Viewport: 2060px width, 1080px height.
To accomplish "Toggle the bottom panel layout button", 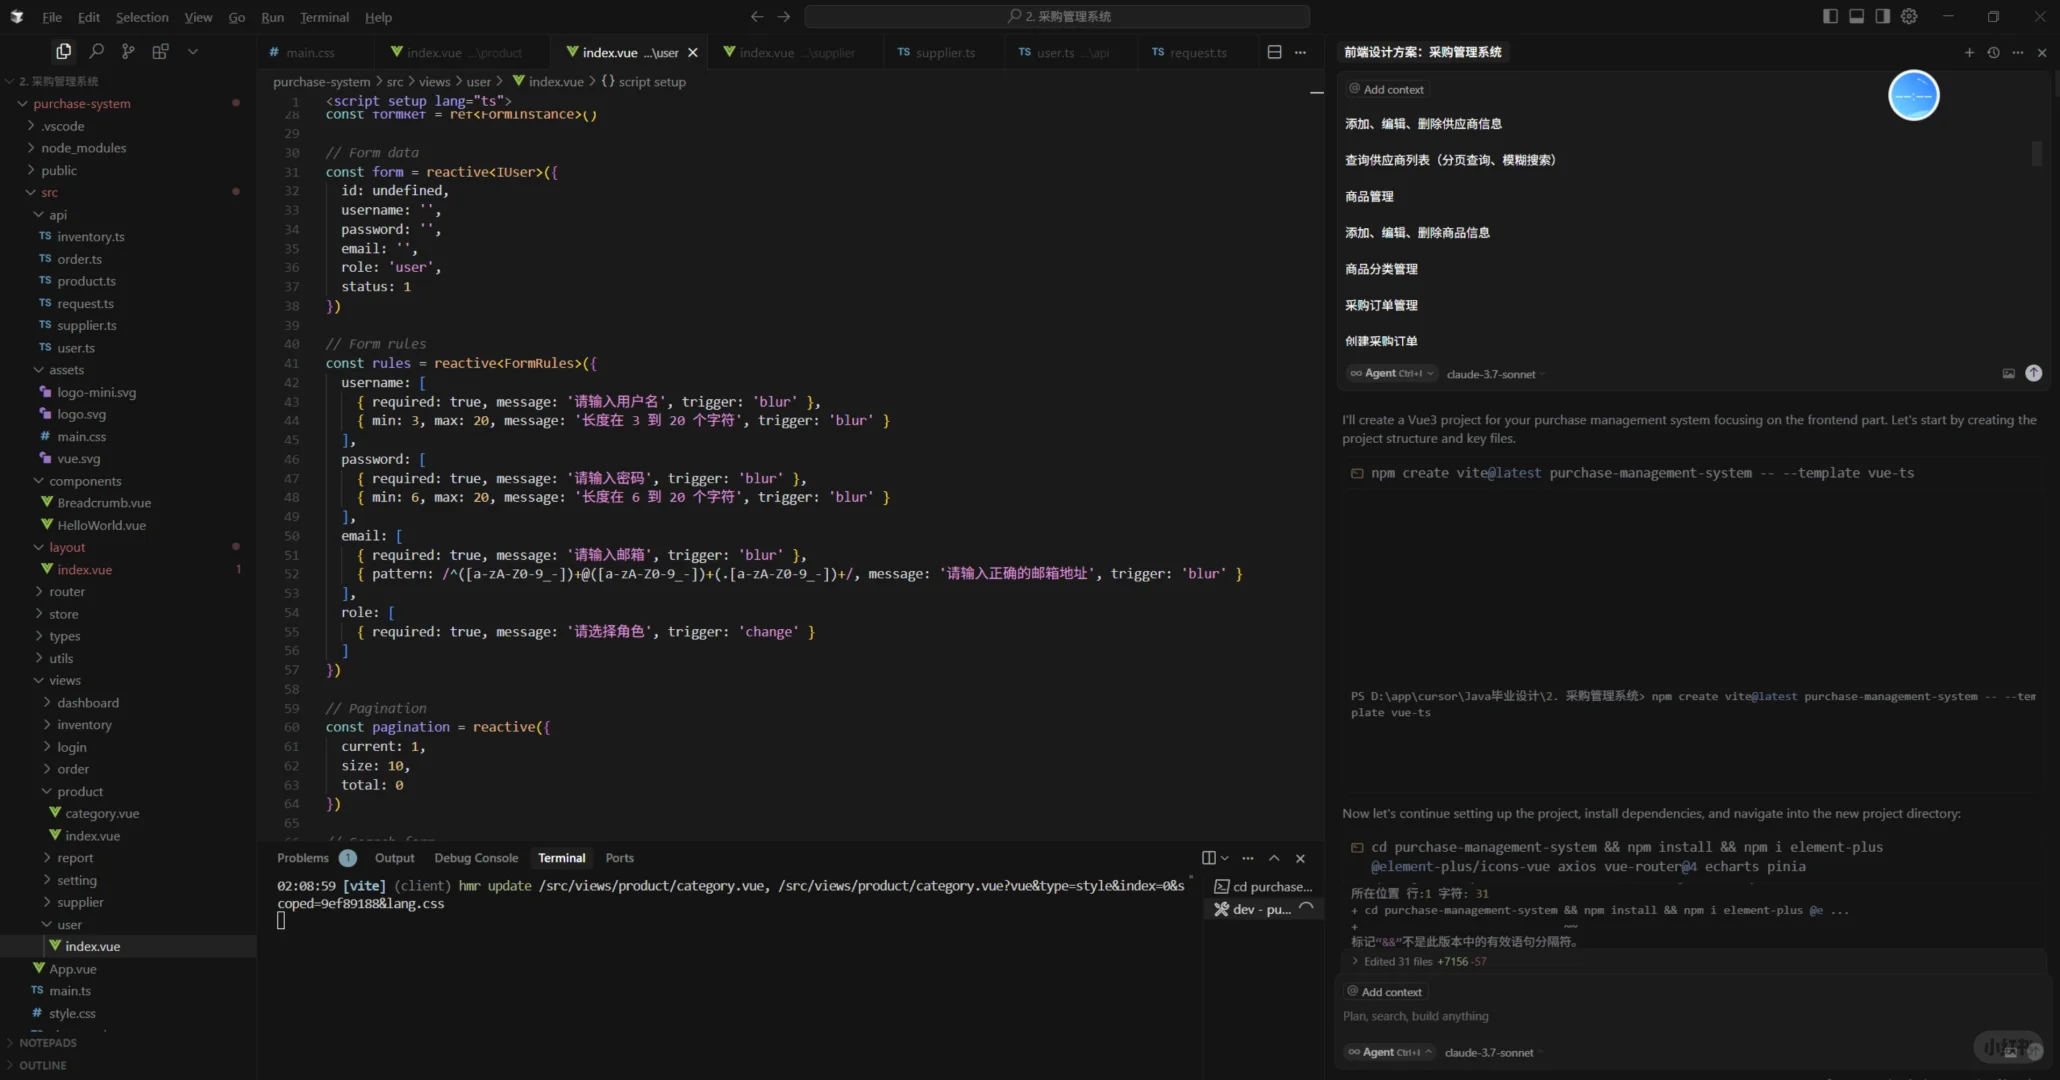I will pyautogui.click(x=1856, y=16).
